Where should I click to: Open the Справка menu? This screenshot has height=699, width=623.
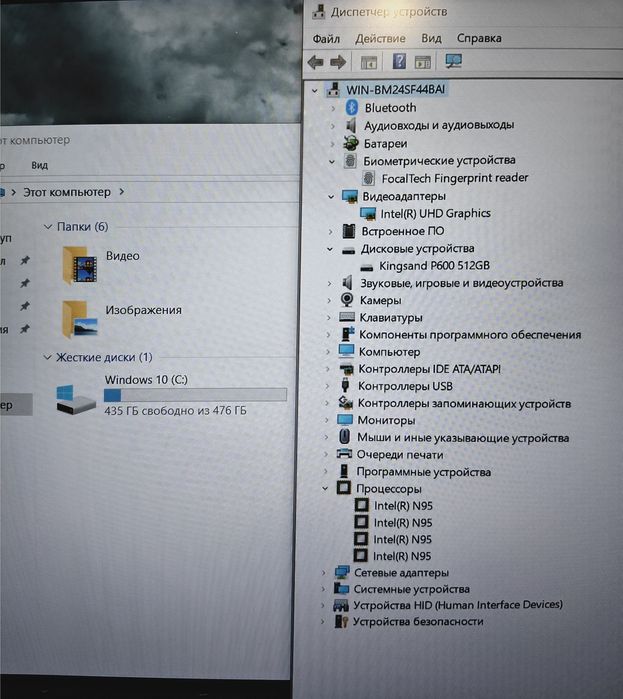(x=479, y=38)
